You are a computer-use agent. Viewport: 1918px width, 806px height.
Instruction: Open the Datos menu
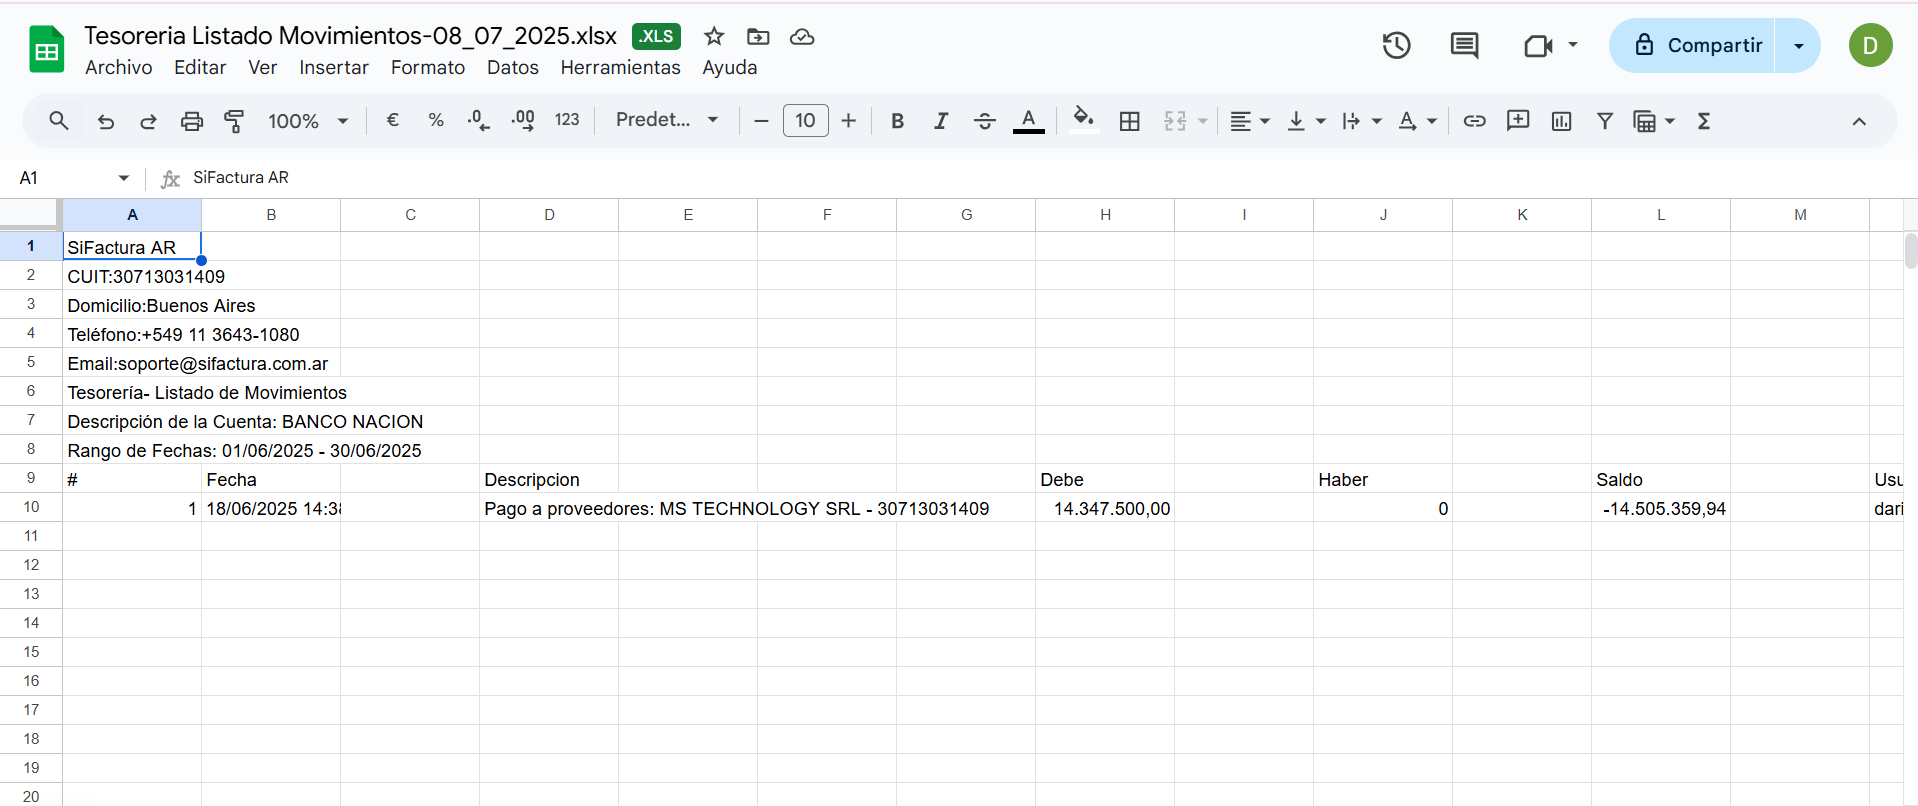click(x=513, y=67)
